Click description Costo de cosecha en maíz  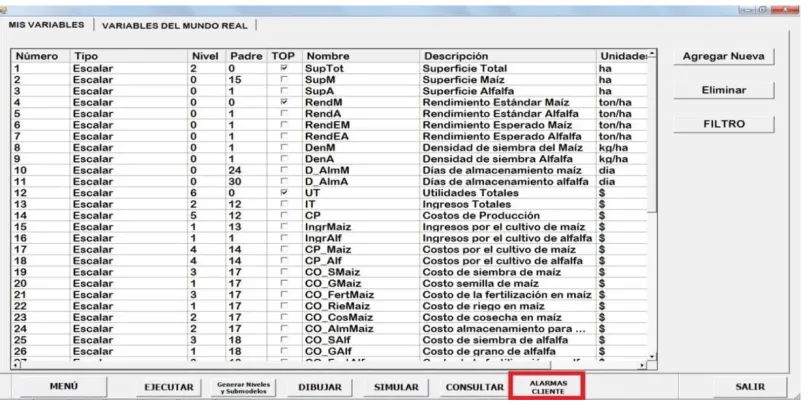tap(492, 318)
